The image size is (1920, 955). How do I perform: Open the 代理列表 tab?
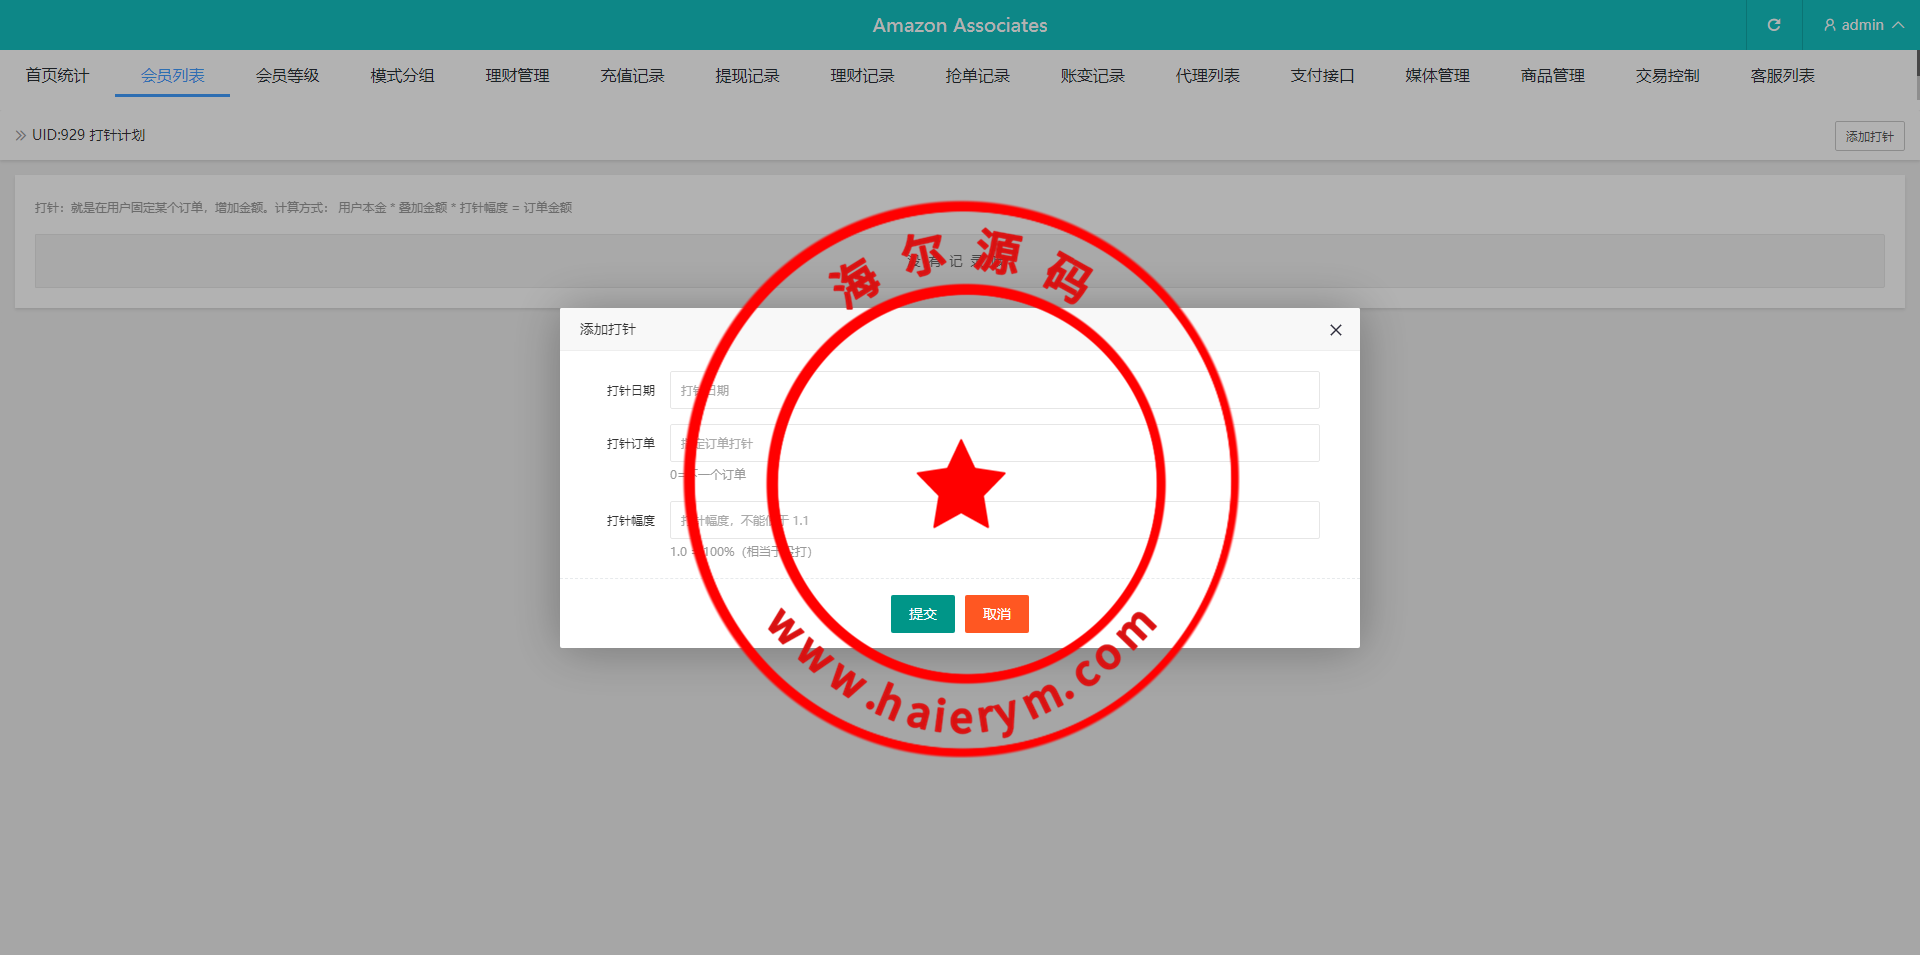[x=1207, y=76]
